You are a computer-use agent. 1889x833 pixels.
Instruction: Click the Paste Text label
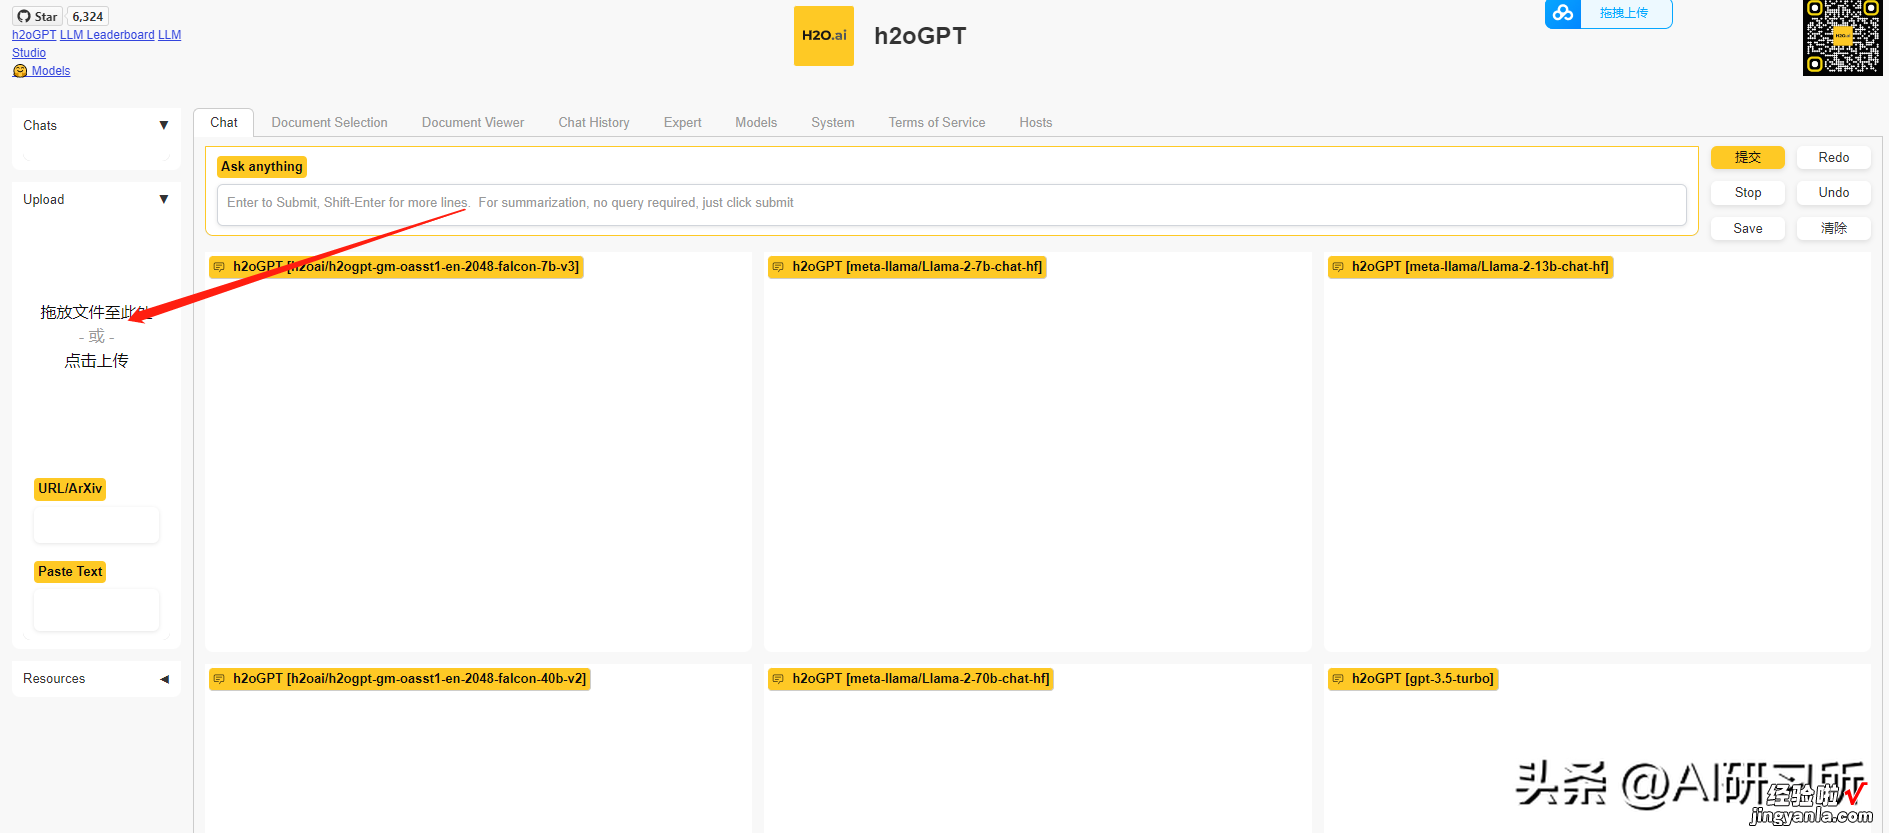70,572
